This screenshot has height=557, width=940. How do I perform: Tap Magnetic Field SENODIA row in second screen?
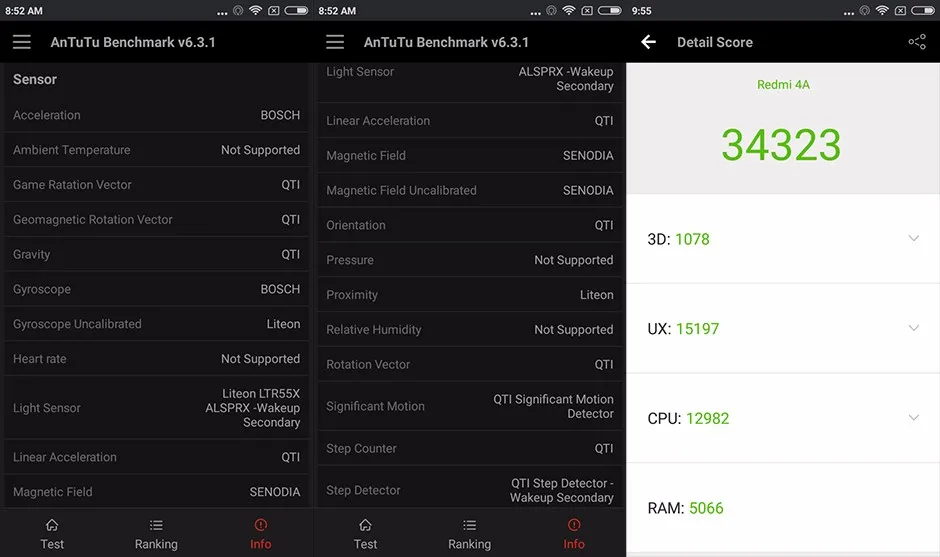(470, 155)
